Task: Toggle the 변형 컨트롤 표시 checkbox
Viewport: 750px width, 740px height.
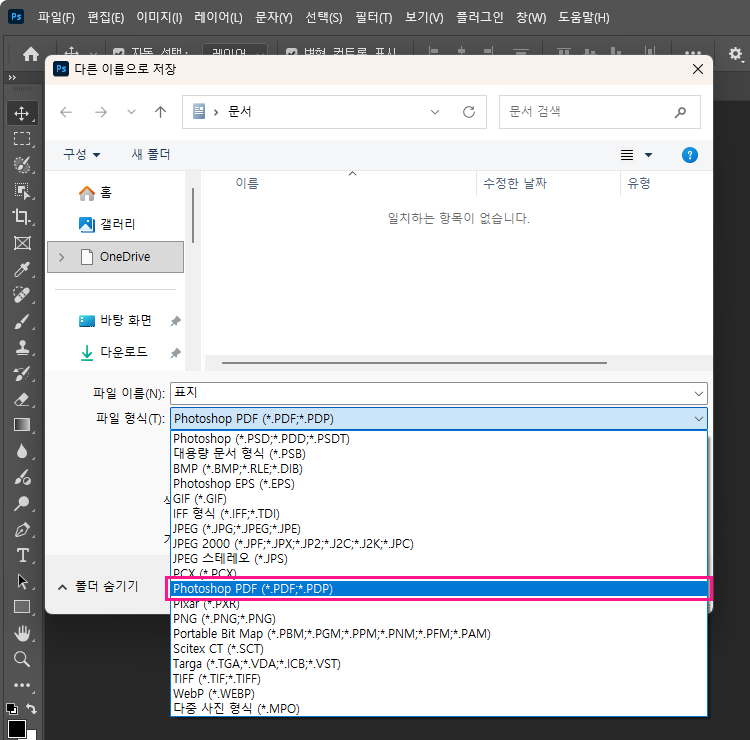Action: pyautogui.click(x=292, y=53)
